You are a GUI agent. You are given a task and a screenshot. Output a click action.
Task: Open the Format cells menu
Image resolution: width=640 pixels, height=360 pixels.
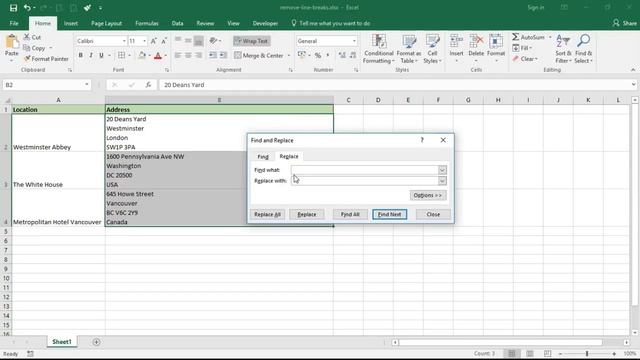(496, 48)
